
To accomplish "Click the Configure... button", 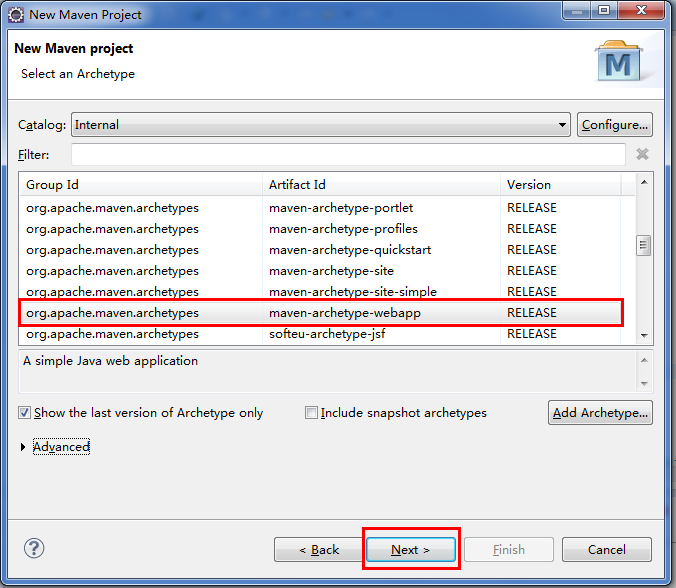I will [615, 125].
